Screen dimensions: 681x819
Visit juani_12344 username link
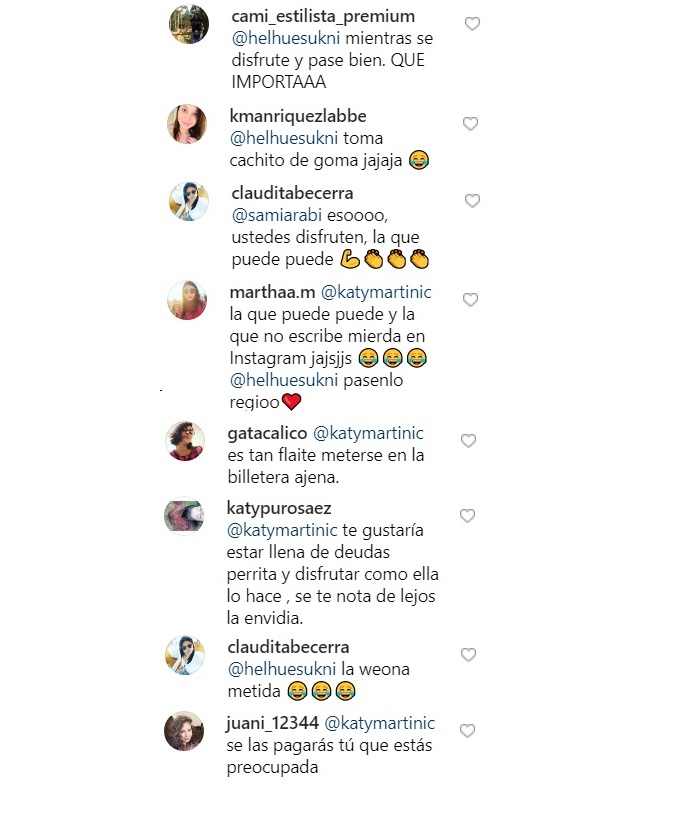(x=273, y=723)
